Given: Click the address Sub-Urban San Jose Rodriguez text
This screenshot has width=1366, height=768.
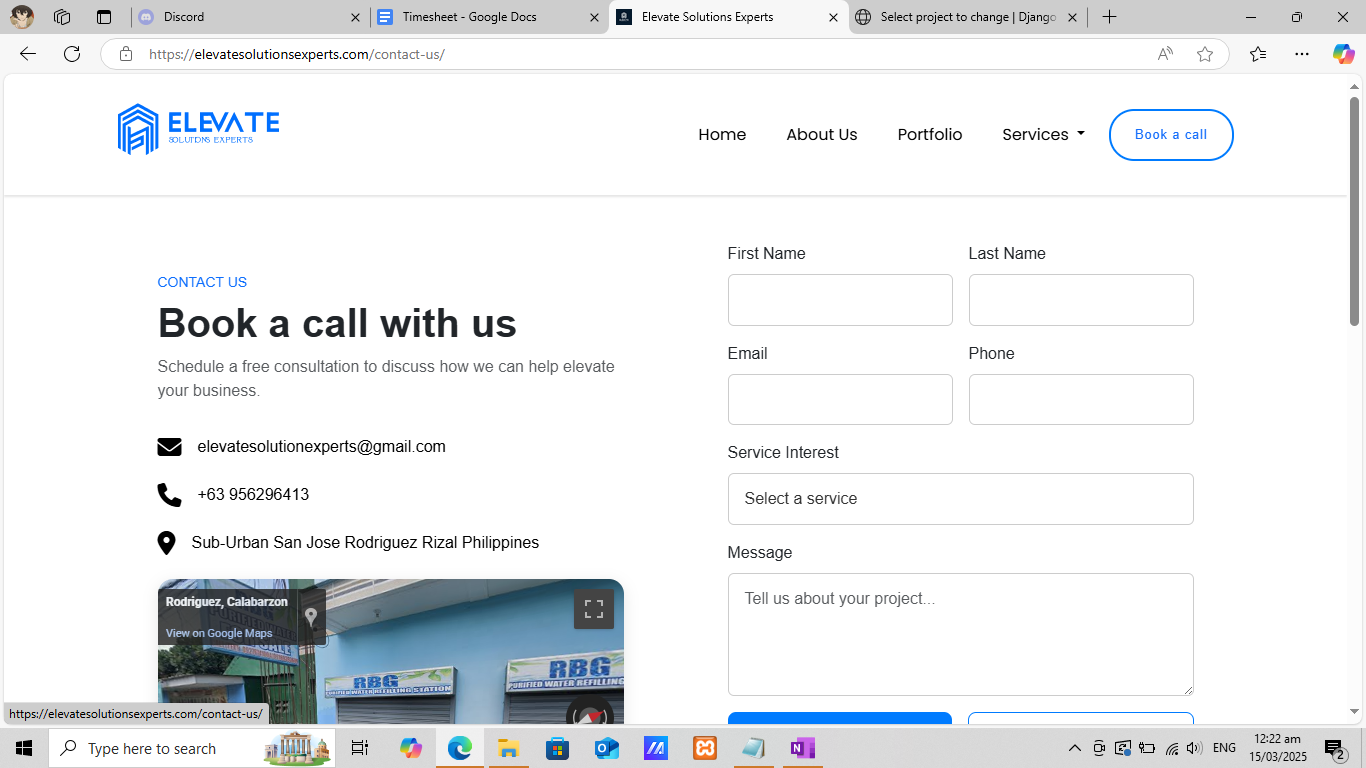Looking at the screenshot, I should click(x=365, y=543).
